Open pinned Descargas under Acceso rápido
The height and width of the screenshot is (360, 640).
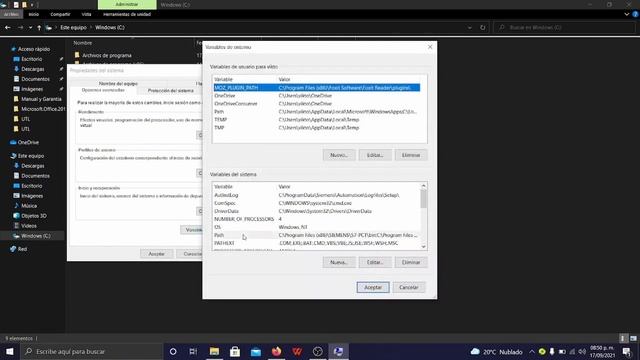(33, 69)
